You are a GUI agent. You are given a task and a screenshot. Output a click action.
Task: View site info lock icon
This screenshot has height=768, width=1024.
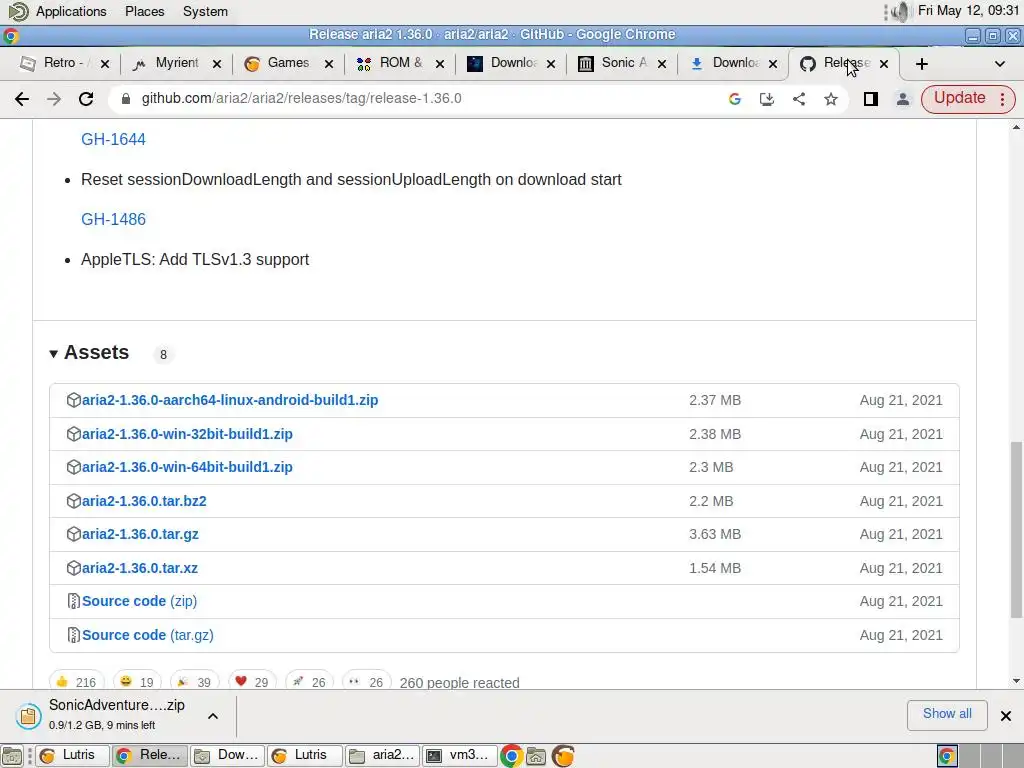[126, 99]
